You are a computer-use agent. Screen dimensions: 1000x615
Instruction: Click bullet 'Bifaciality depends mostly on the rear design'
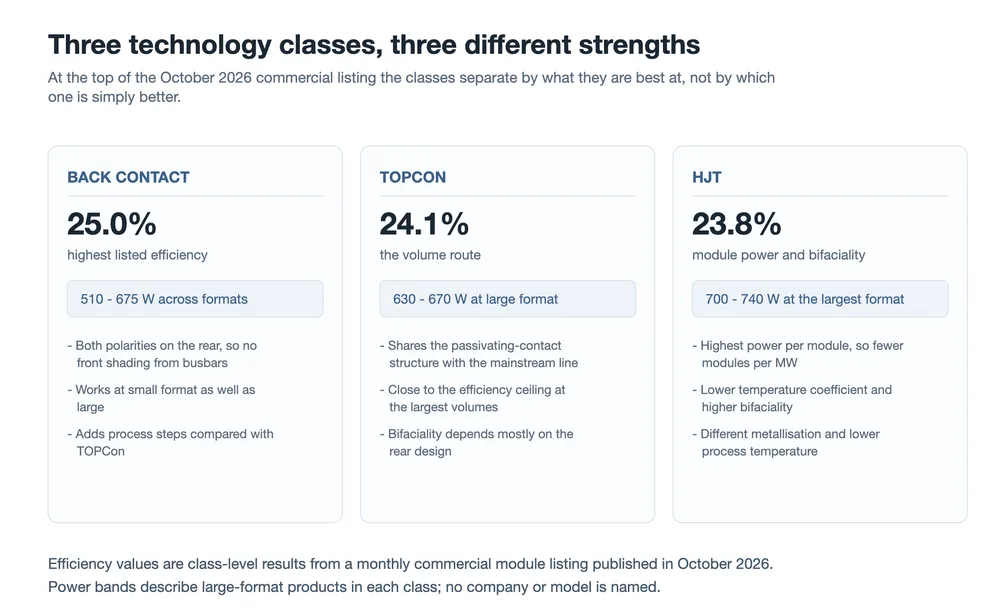tap(476, 442)
